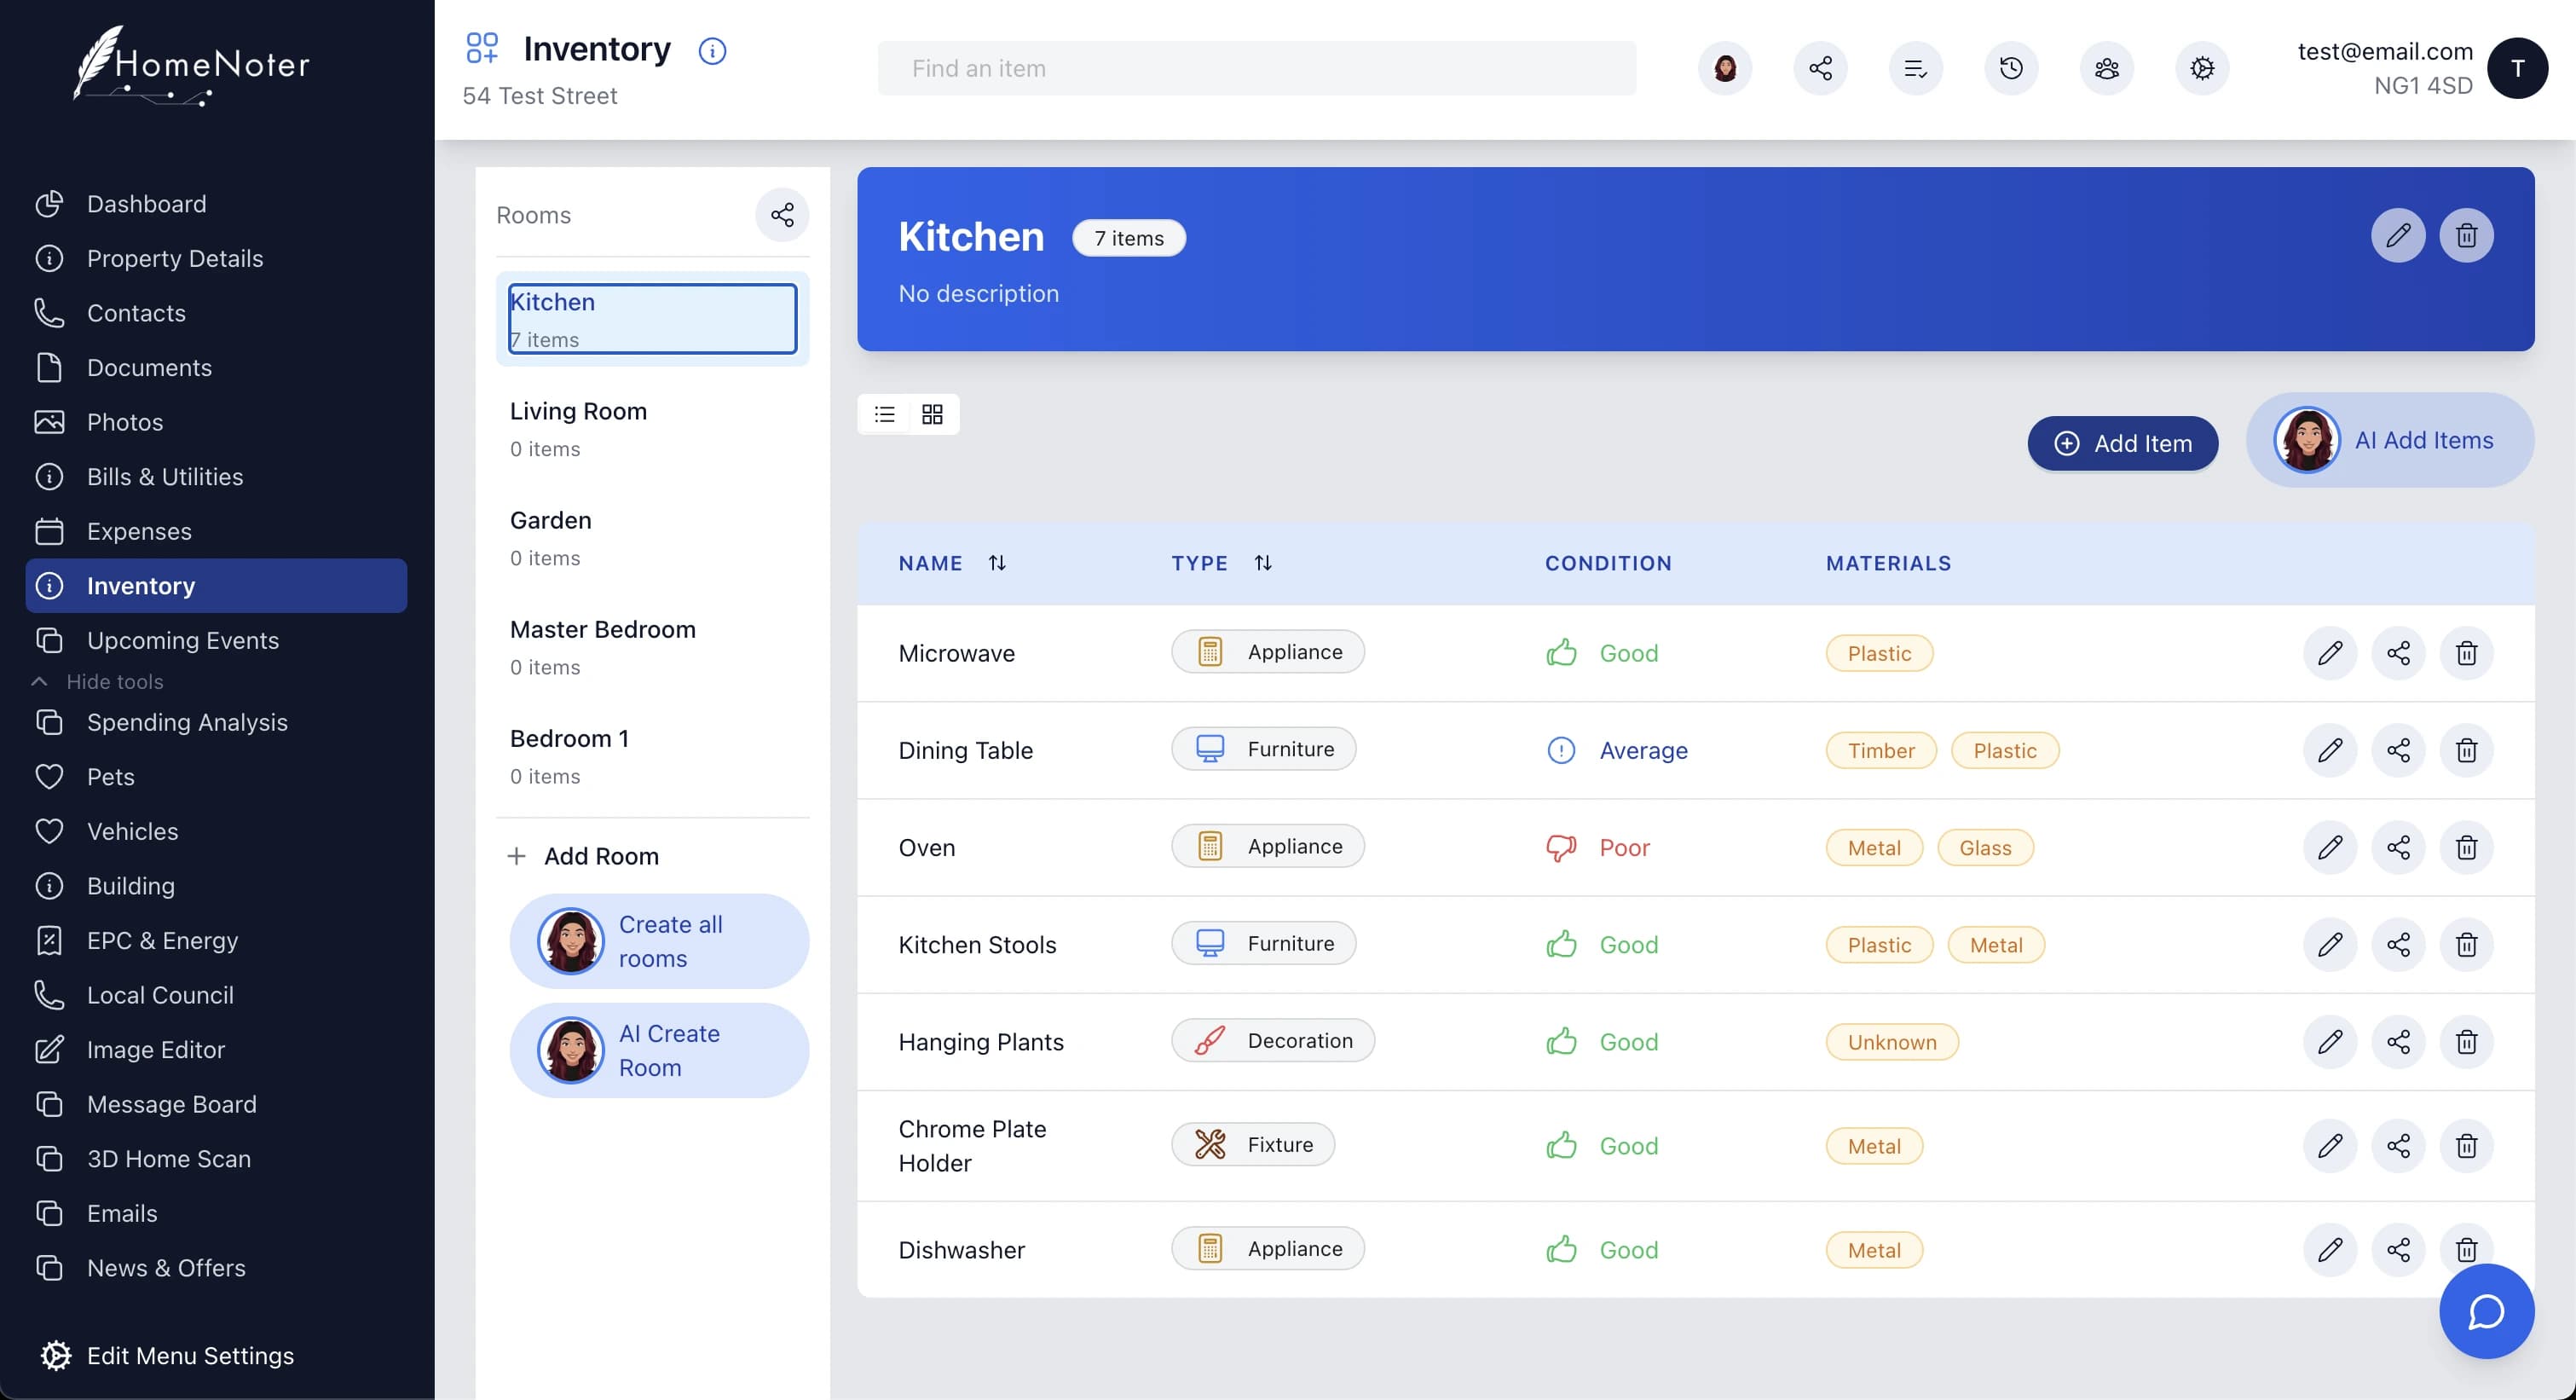
Task: Collapse the sidebar using Hide tools
Action: (113, 682)
